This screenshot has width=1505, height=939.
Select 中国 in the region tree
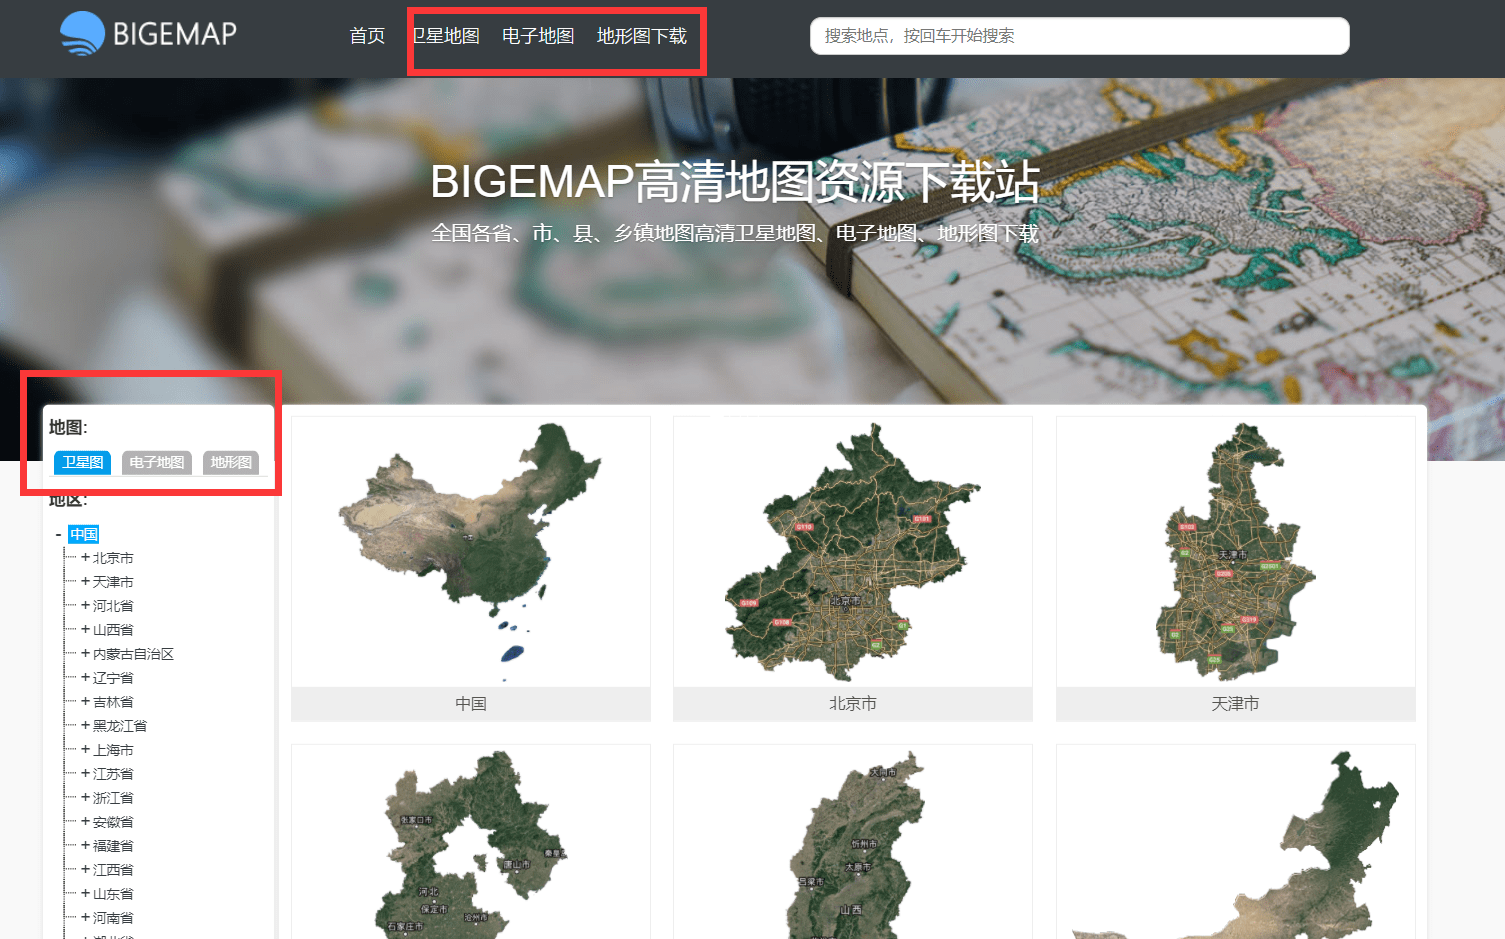(x=84, y=534)
